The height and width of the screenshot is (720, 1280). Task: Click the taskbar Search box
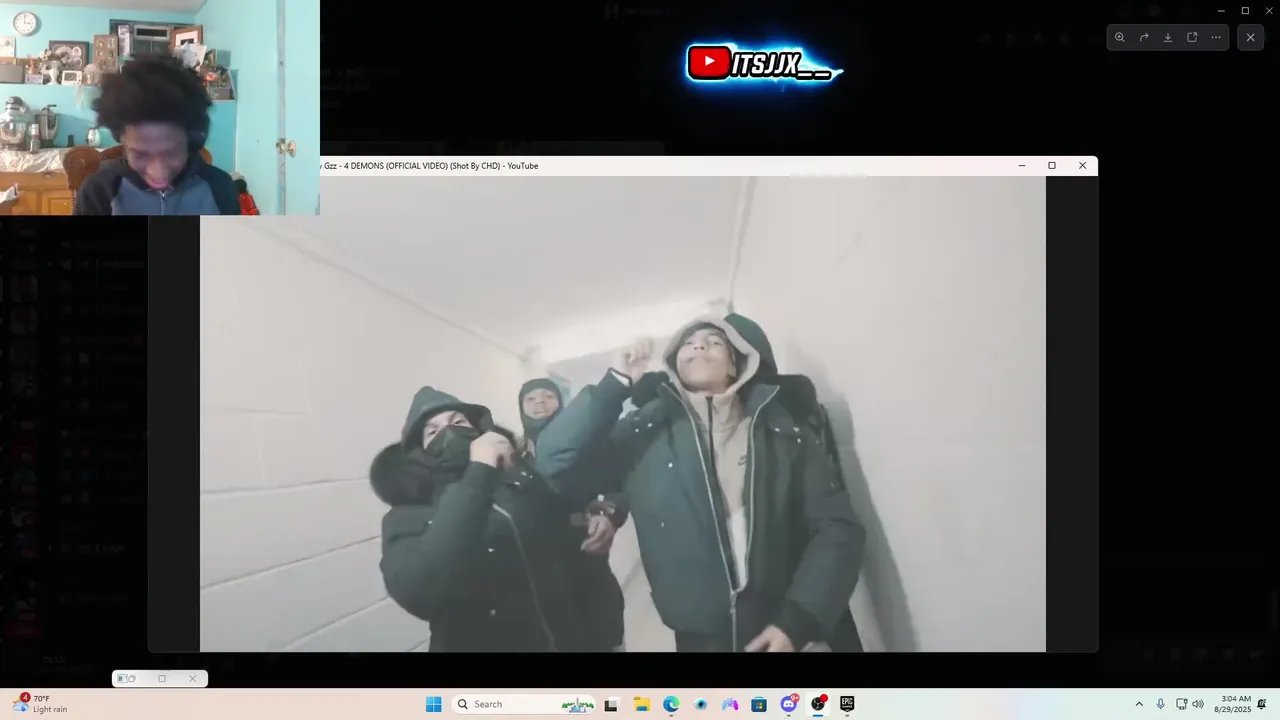point(523,704)
